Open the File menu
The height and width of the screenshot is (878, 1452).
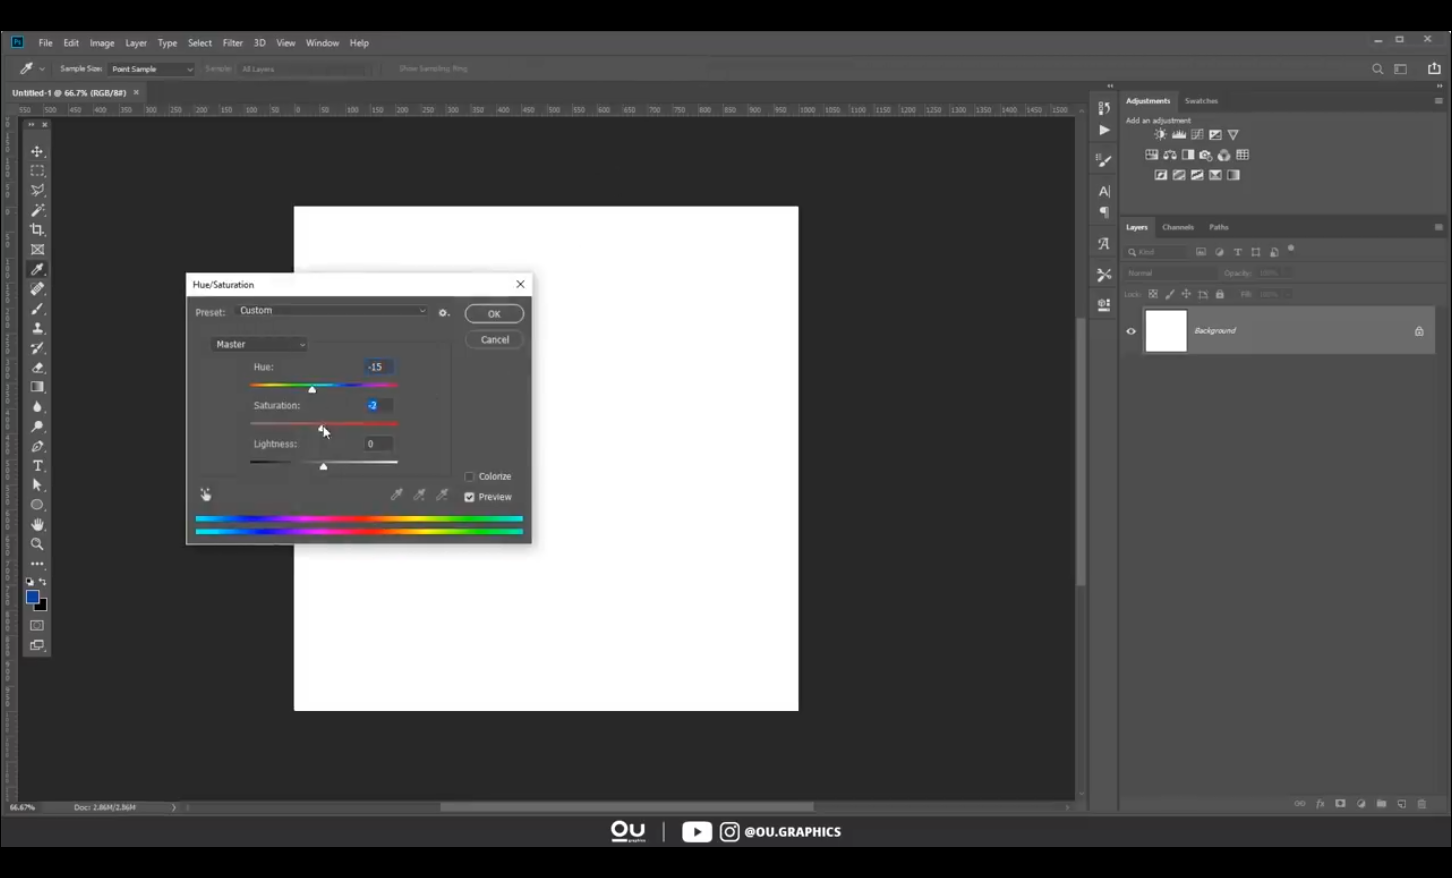point(46,43)
